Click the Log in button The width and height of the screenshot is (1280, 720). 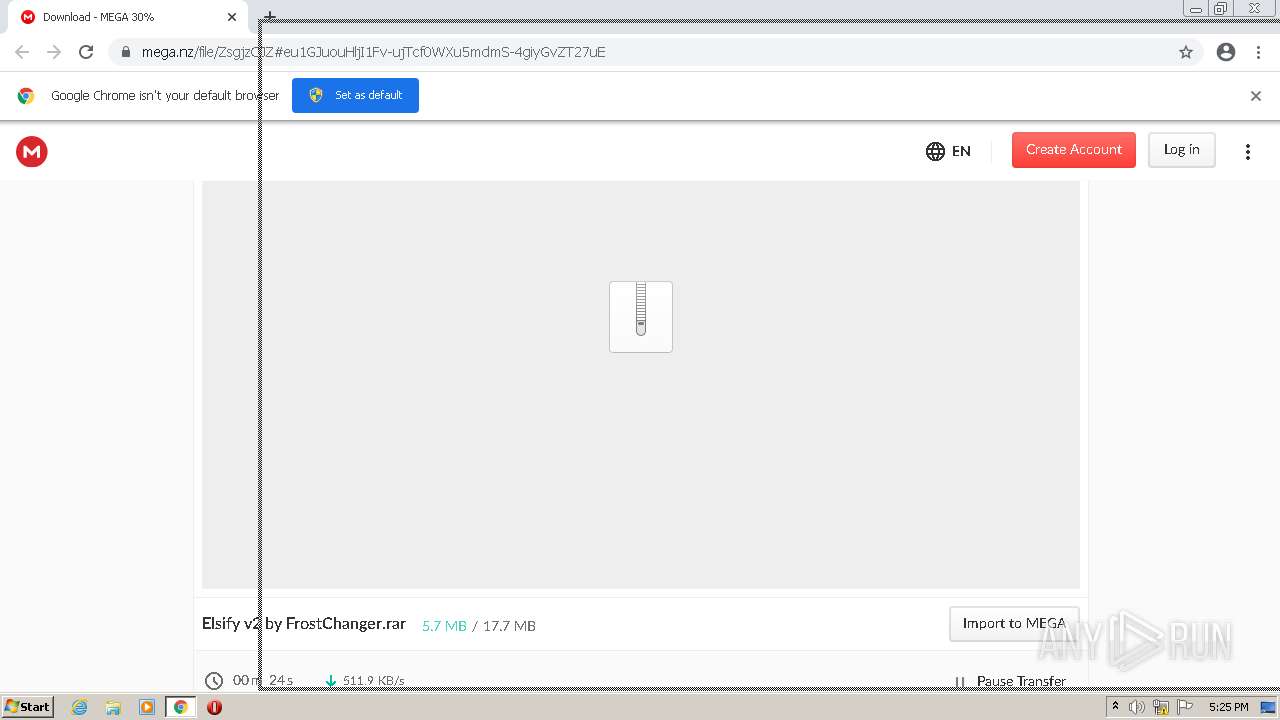point(1181,150)
